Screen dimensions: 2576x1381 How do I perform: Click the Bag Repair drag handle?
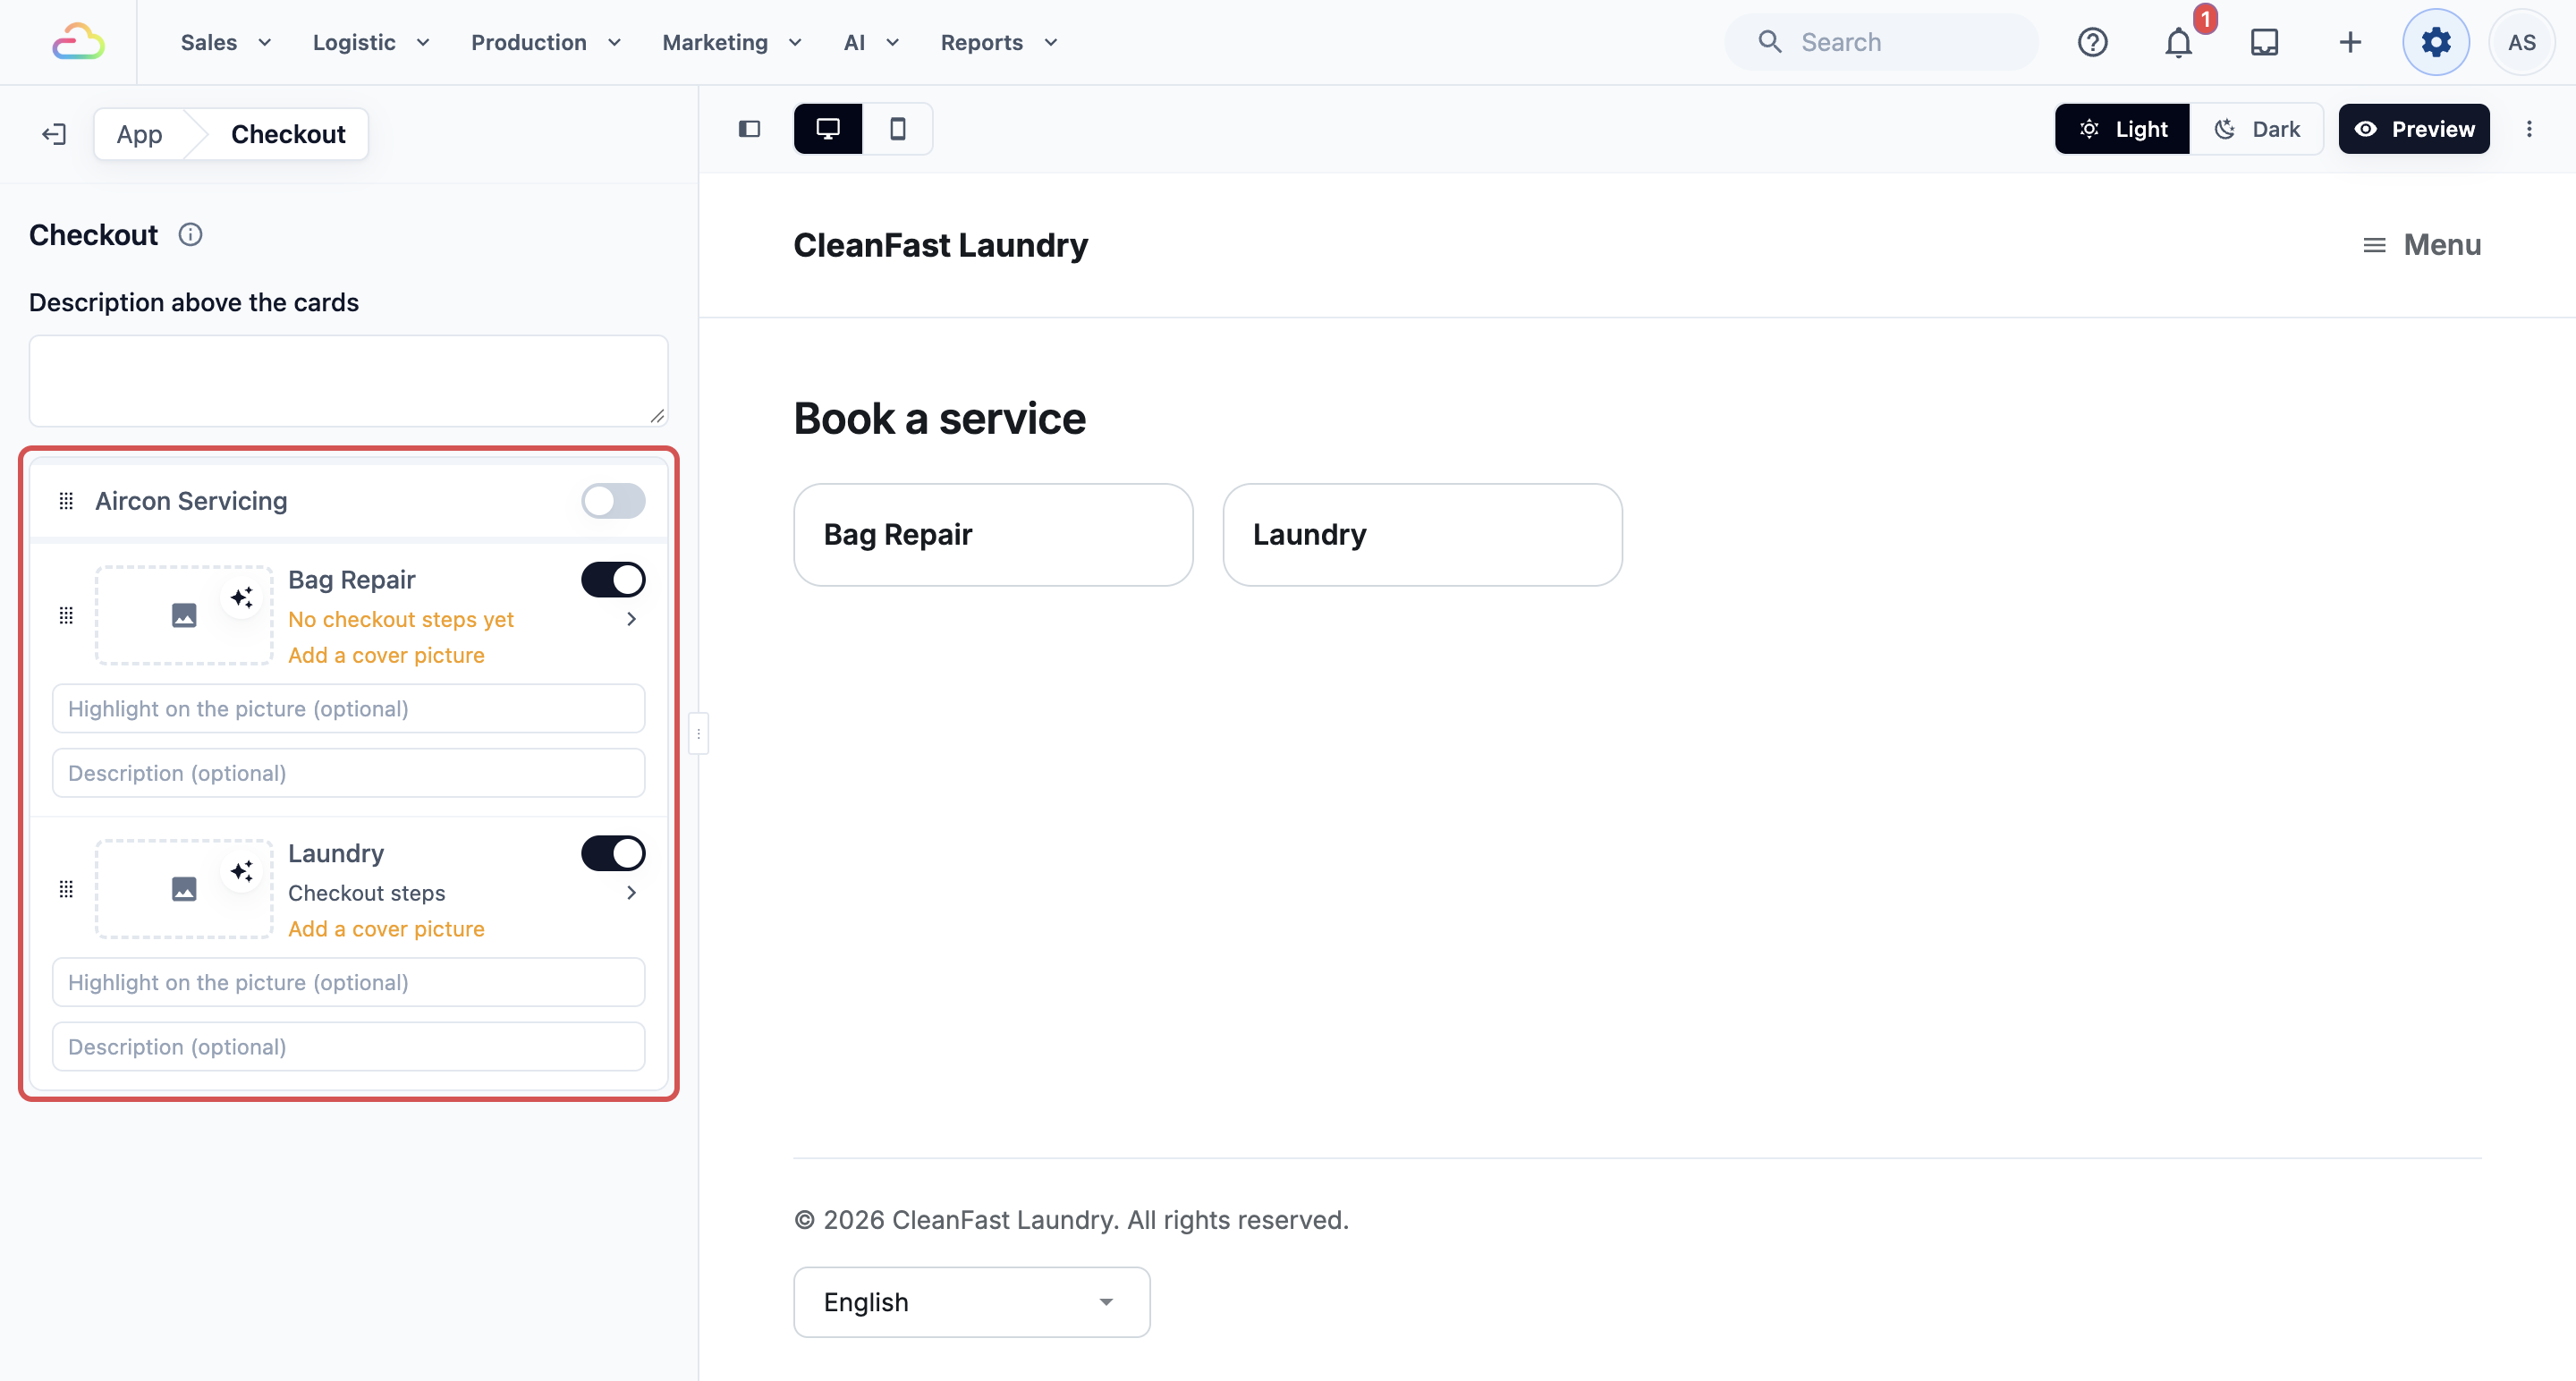click(x=66, y=615)
